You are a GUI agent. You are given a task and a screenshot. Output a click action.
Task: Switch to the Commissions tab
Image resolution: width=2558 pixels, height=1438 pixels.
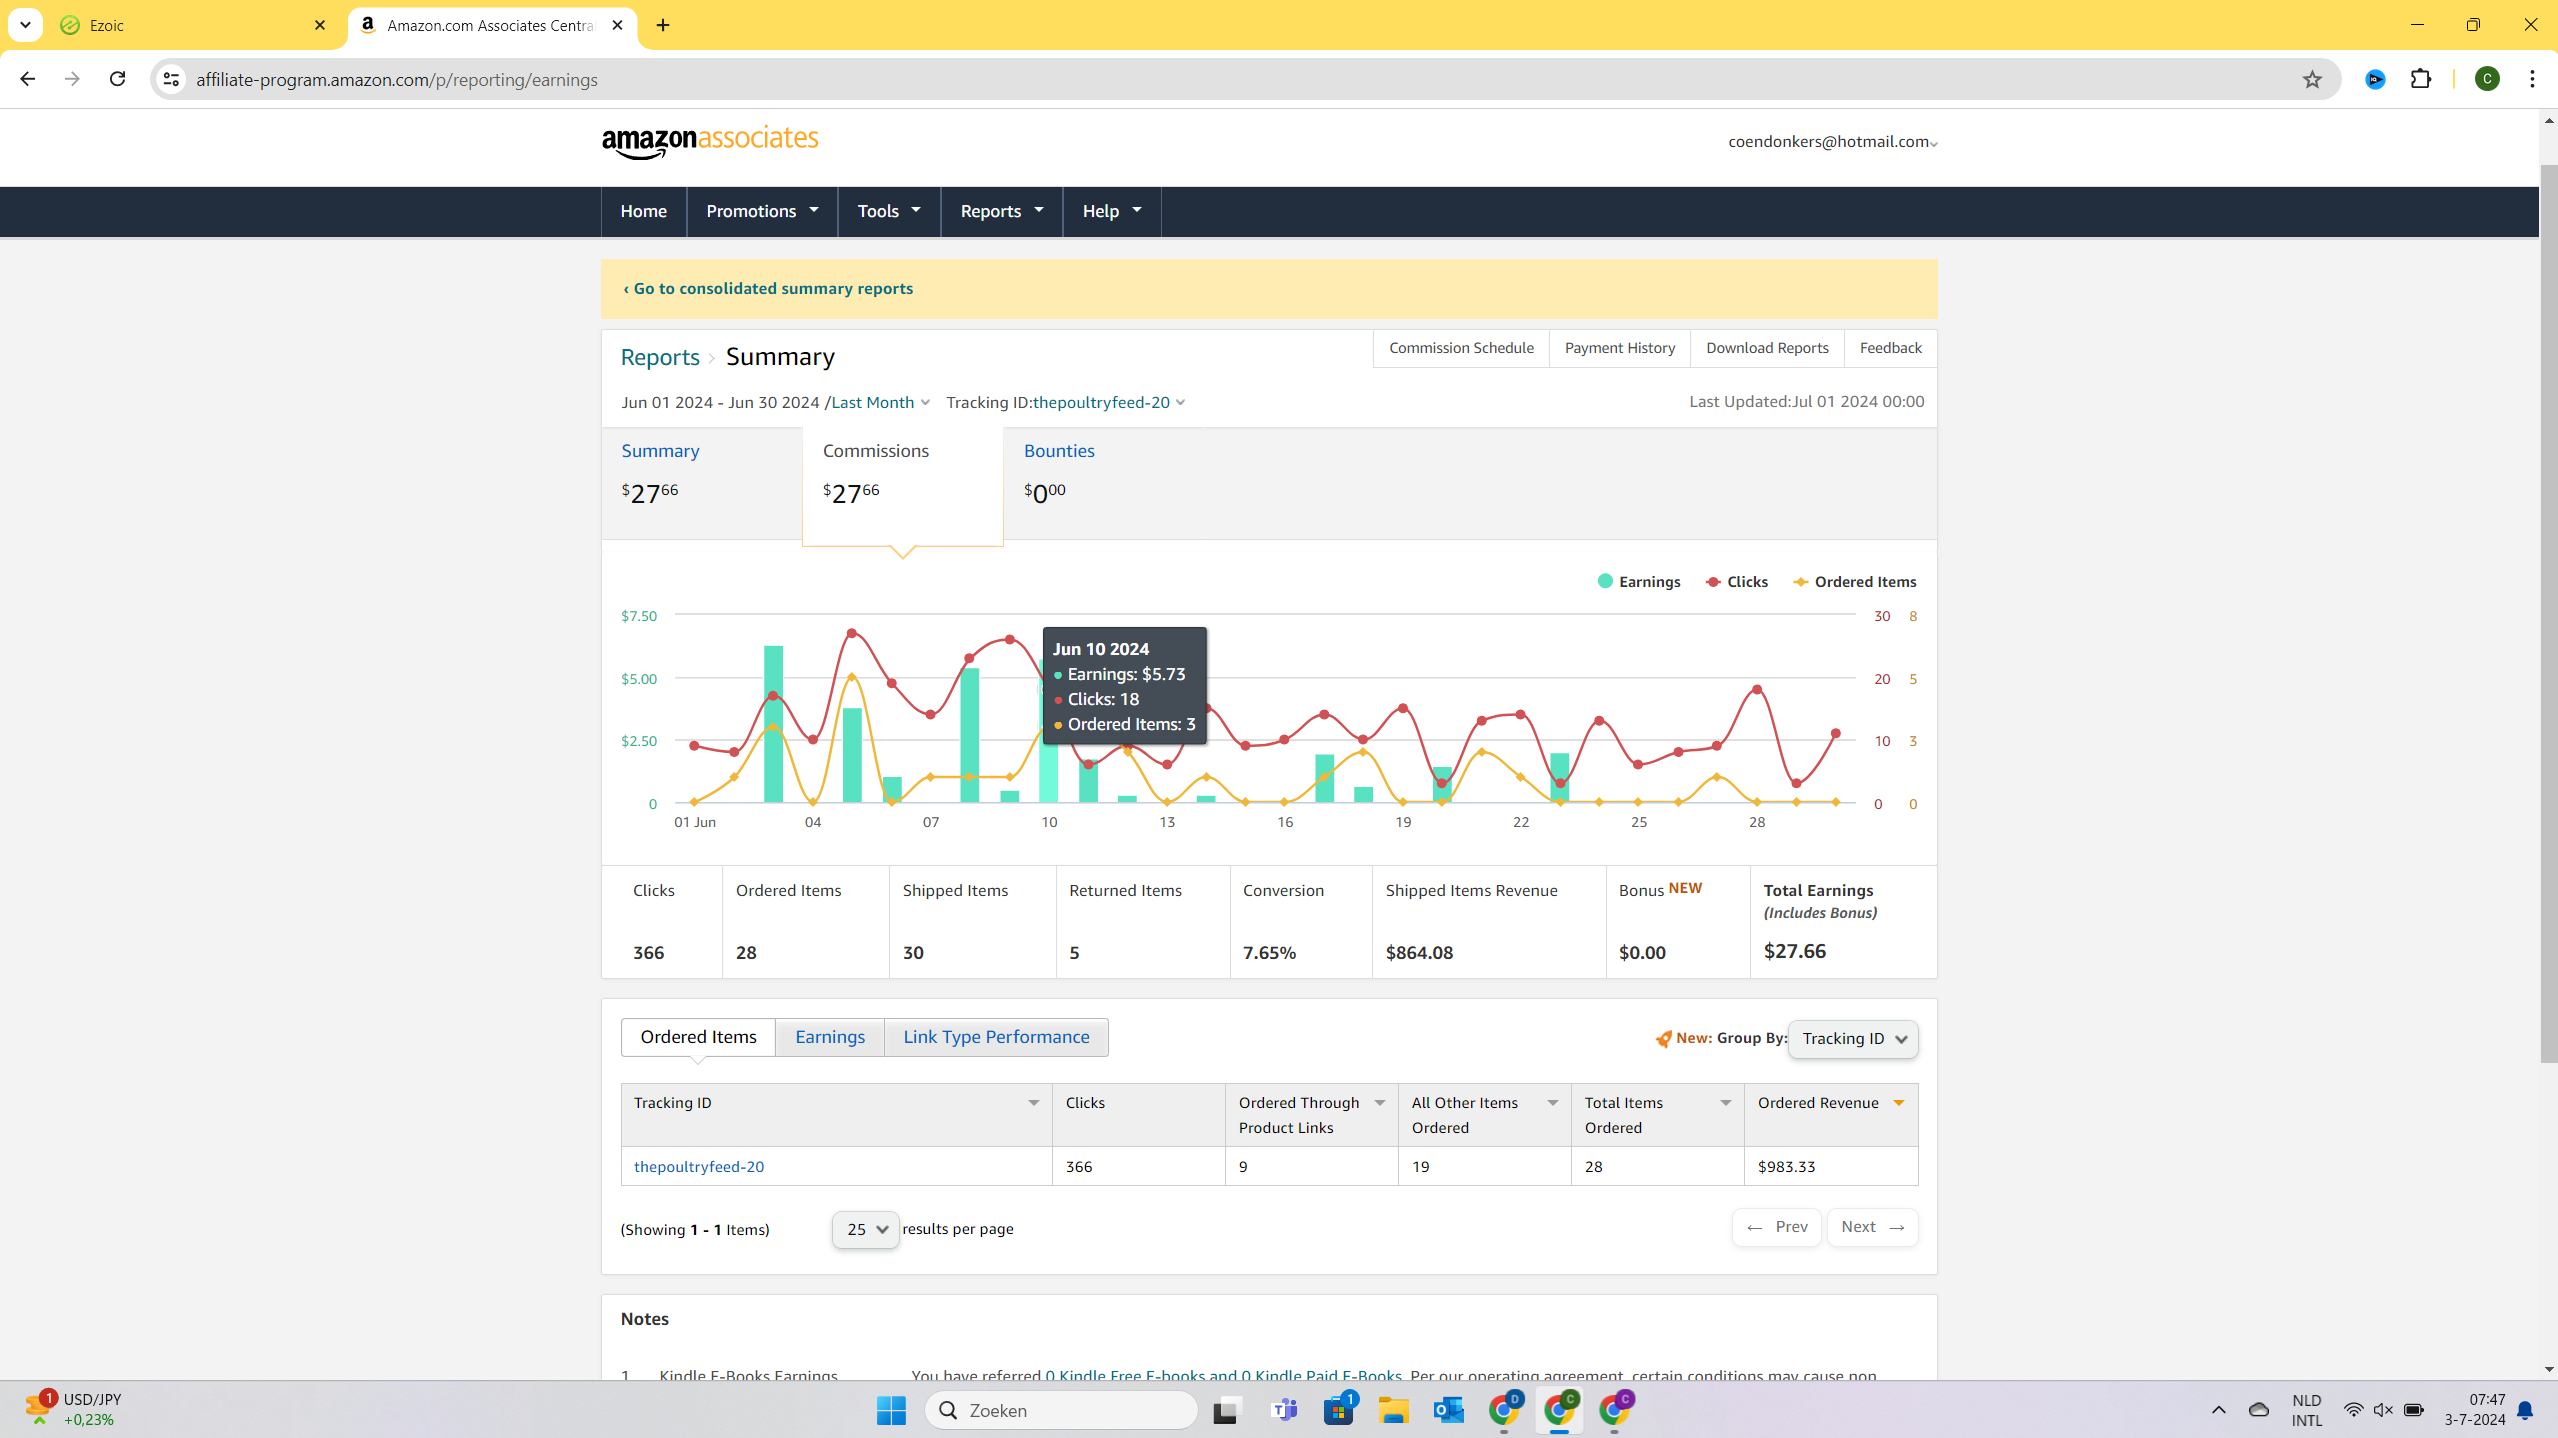[x=902, y=487]
